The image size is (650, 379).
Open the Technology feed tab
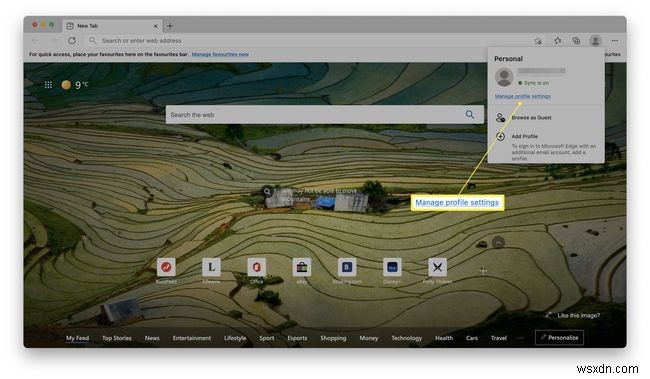pos(407,338)
